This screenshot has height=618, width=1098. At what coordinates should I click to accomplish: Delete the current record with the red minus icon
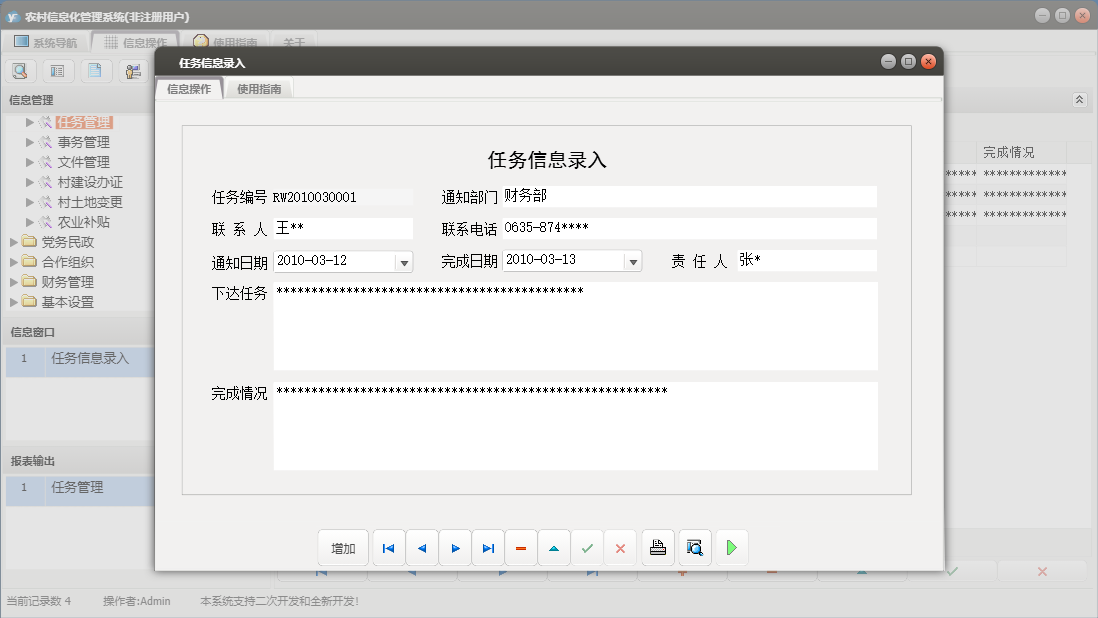521,547
